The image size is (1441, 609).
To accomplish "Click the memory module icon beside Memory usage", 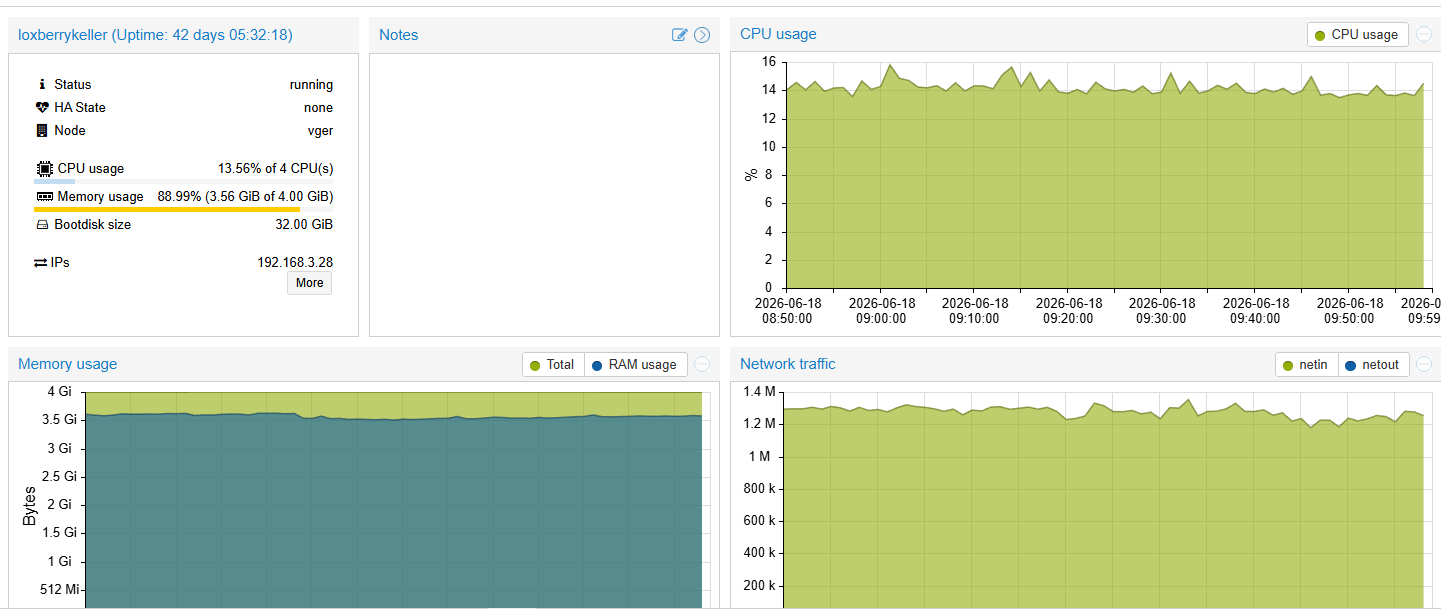I will 44,197.
